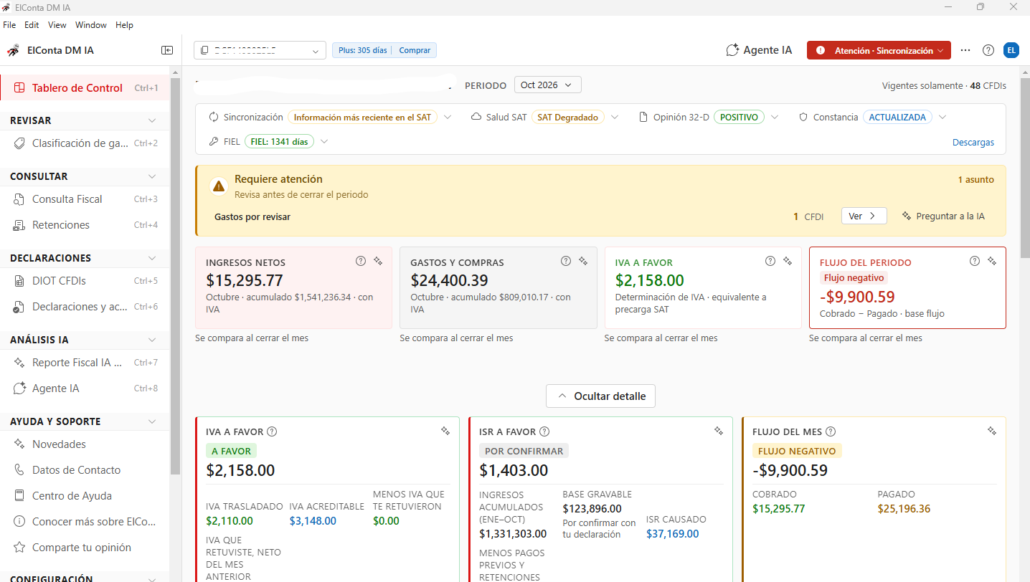
Task: Open the Window menu
Action: (x=91, y=25)
